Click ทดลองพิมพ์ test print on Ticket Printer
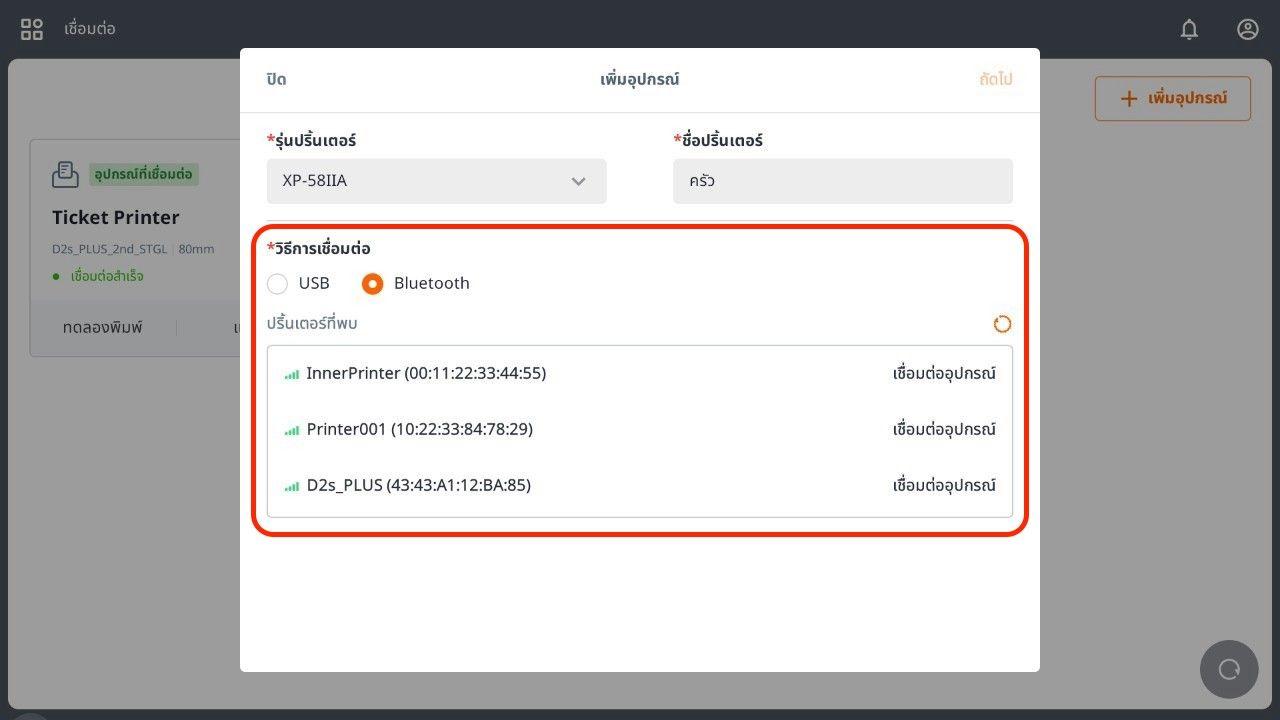Viewport: 1280px width, 720px height. pos(103,327)
